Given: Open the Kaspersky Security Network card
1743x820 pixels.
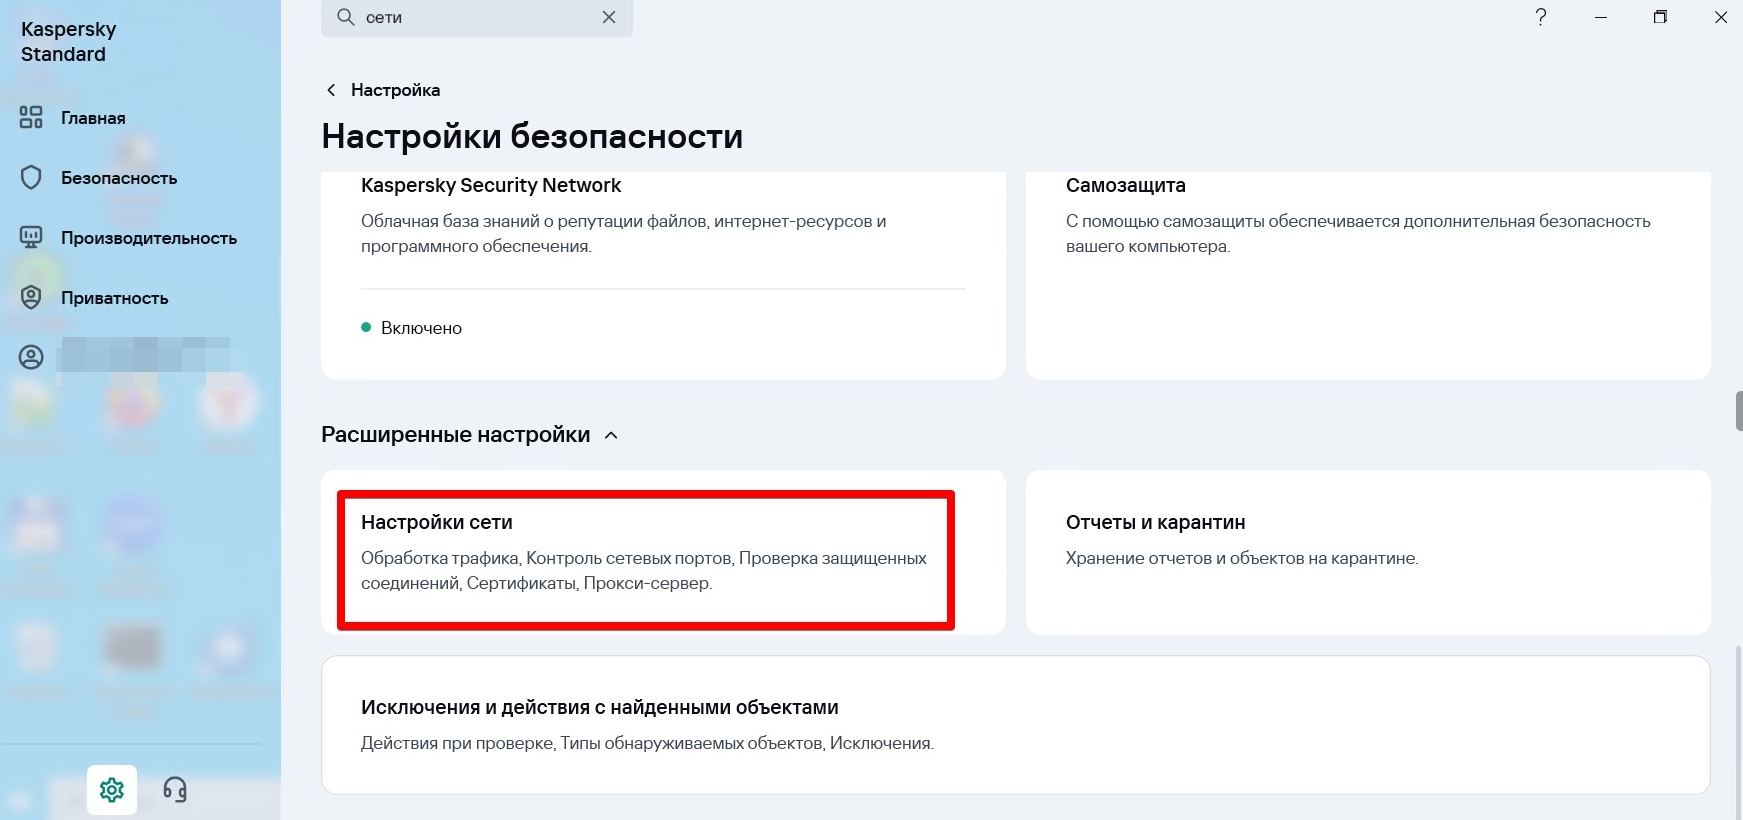Looking at the screenshot, I should [x=663, y=275].
